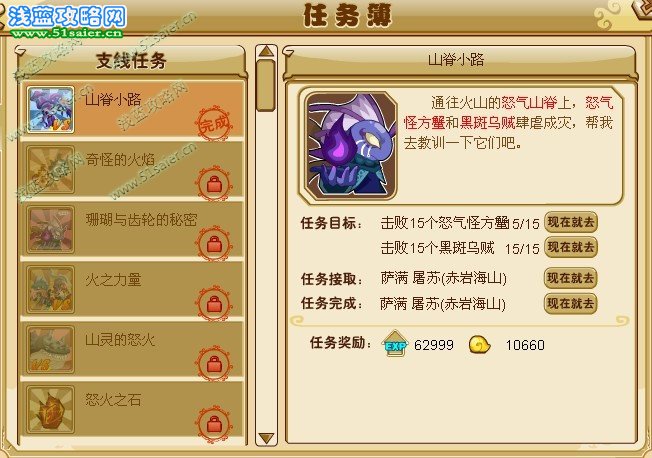
Task: Click the EXP reward house icon
Action: click(395, 343)
